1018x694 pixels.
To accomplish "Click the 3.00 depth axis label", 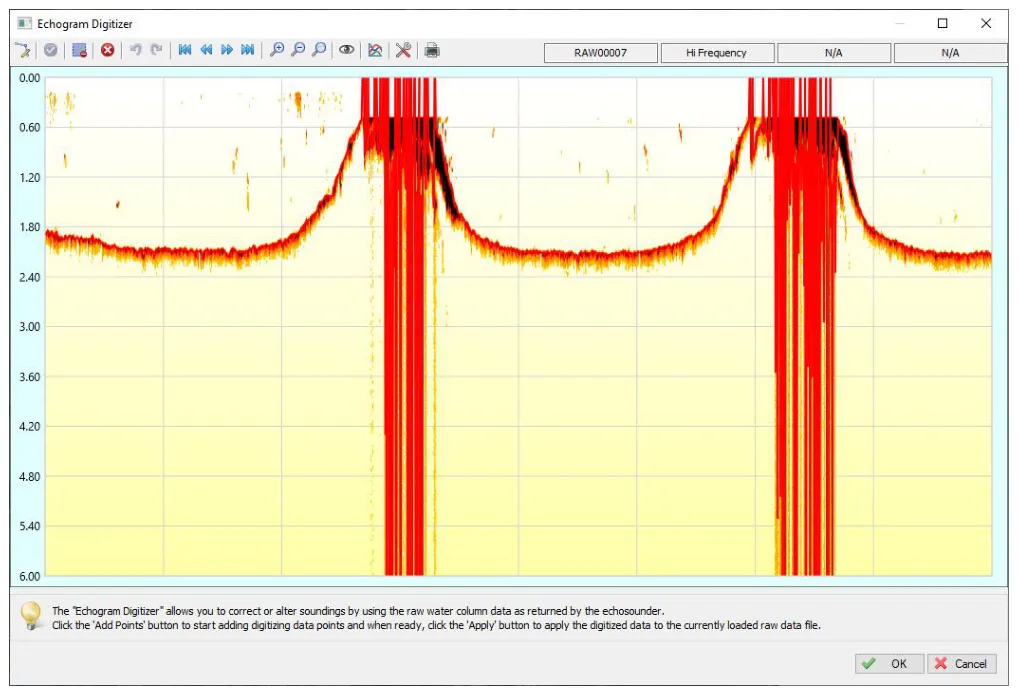I will tap(29, 327).
